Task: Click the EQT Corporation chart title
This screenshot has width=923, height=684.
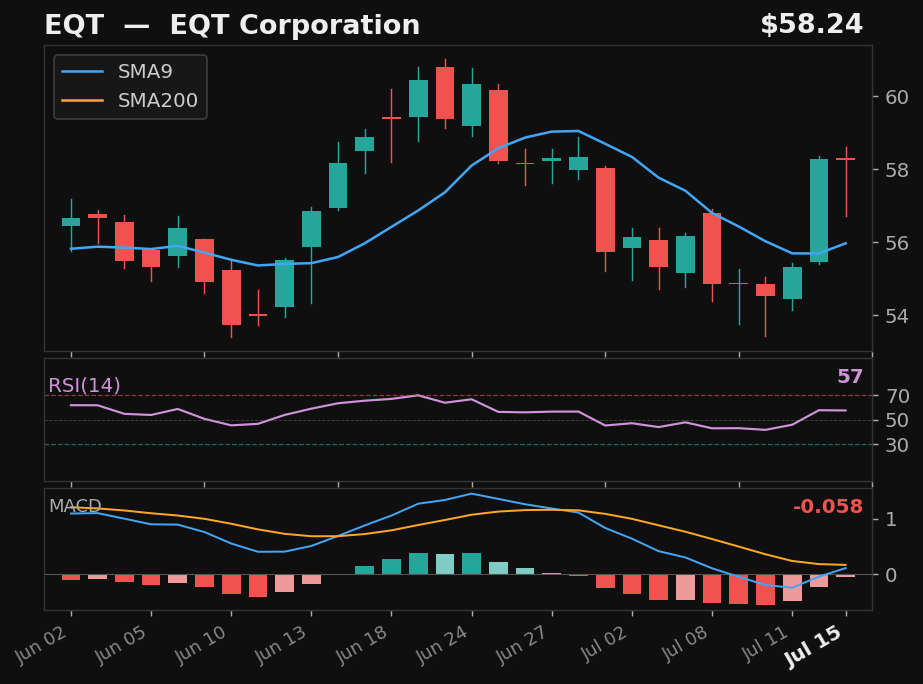Action: [x=232, y=25]
